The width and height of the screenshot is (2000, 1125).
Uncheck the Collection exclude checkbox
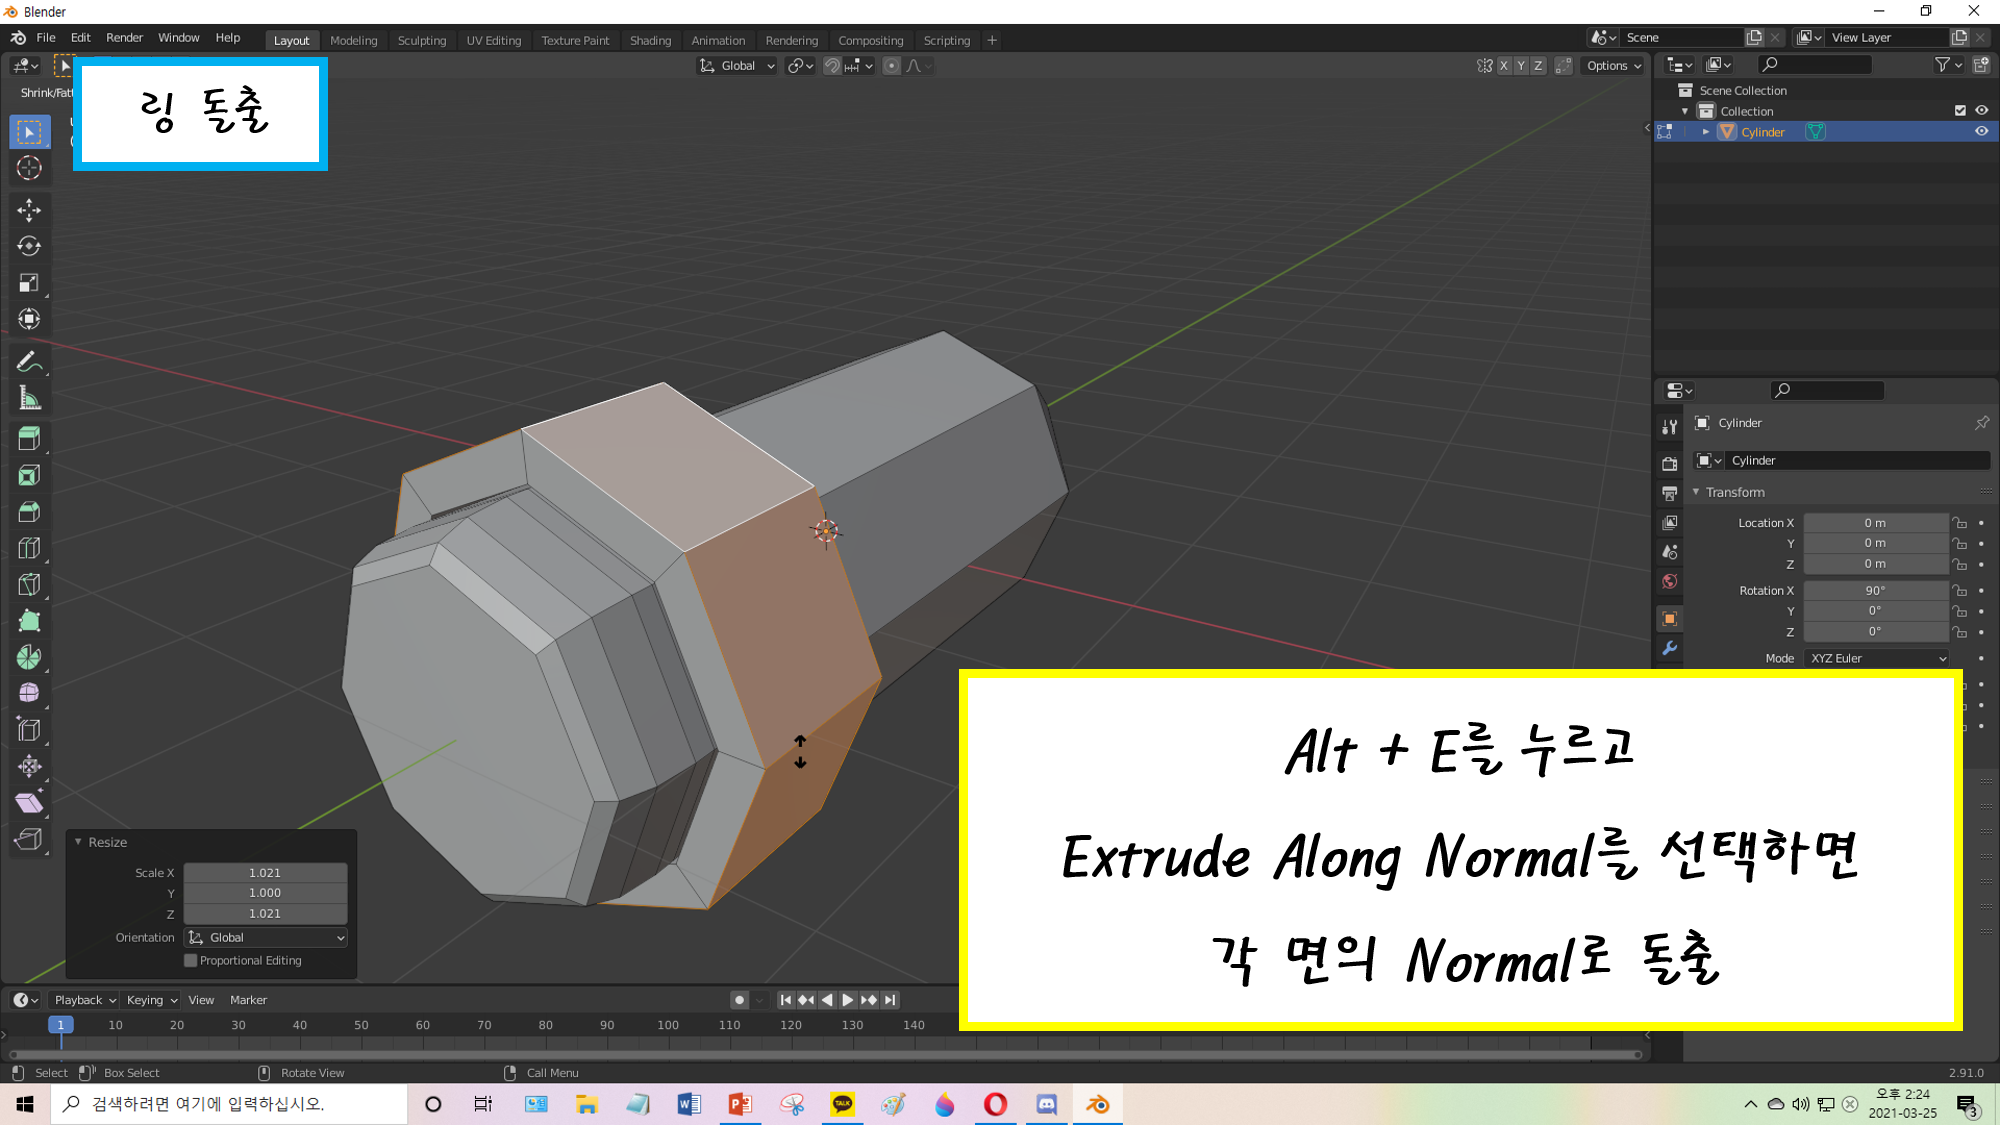click(1960, 111)
